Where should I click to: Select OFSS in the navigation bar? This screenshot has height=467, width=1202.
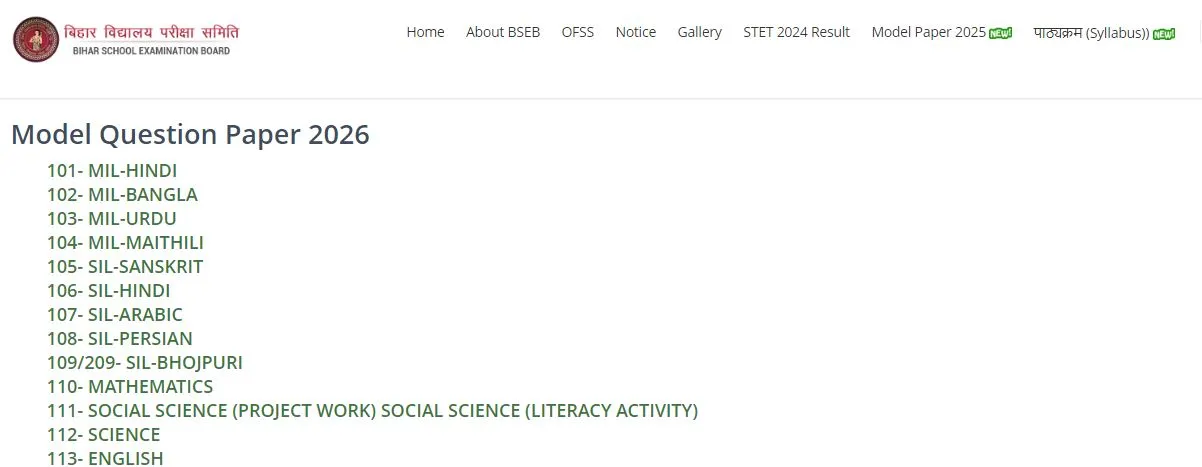coord(578,32)
